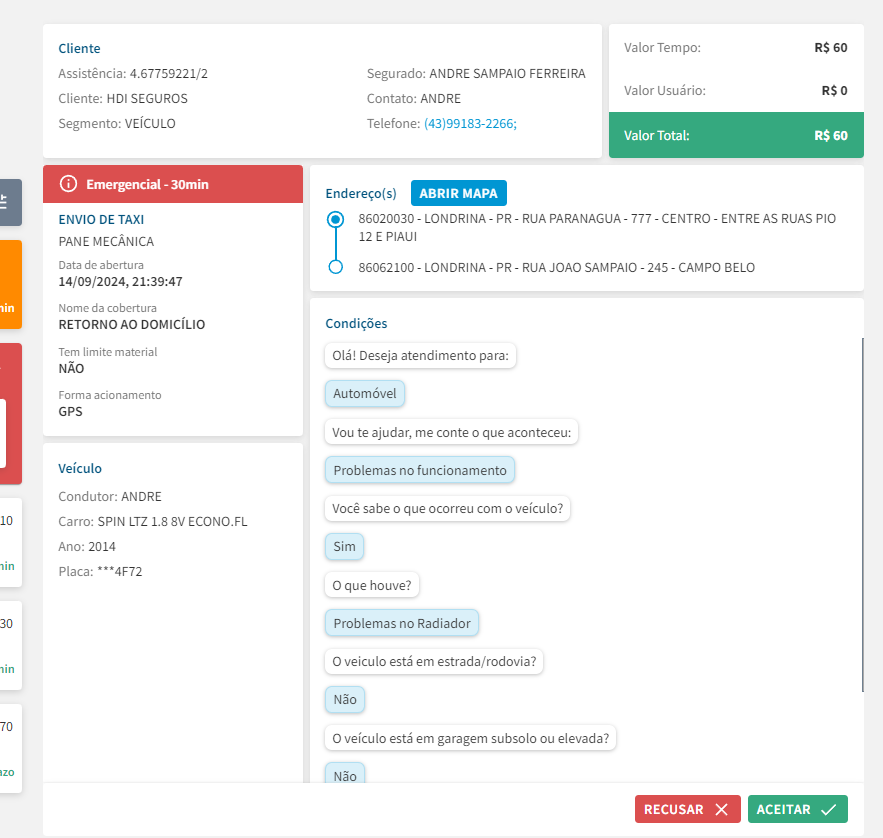The image size is (883, 838).
Task: Click the 'Problemas no funcionamento' answer bubble
Action: pos(420,470)
